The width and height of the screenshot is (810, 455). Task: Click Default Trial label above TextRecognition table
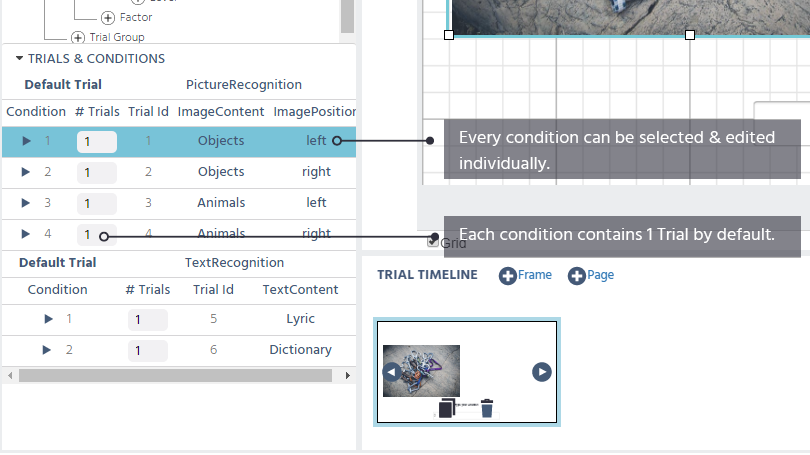57,262
